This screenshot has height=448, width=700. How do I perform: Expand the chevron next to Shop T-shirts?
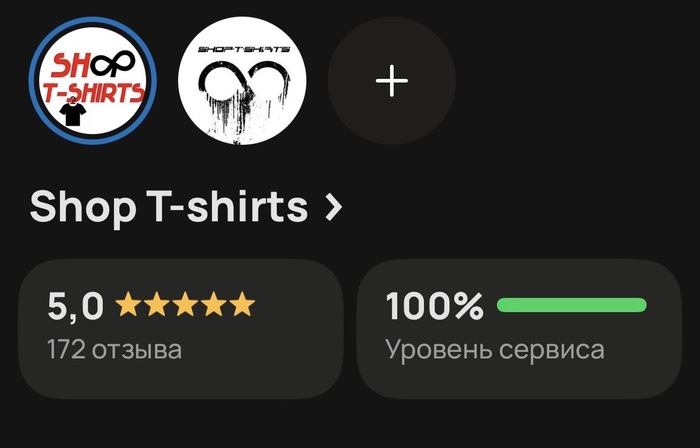click(333, 208)
